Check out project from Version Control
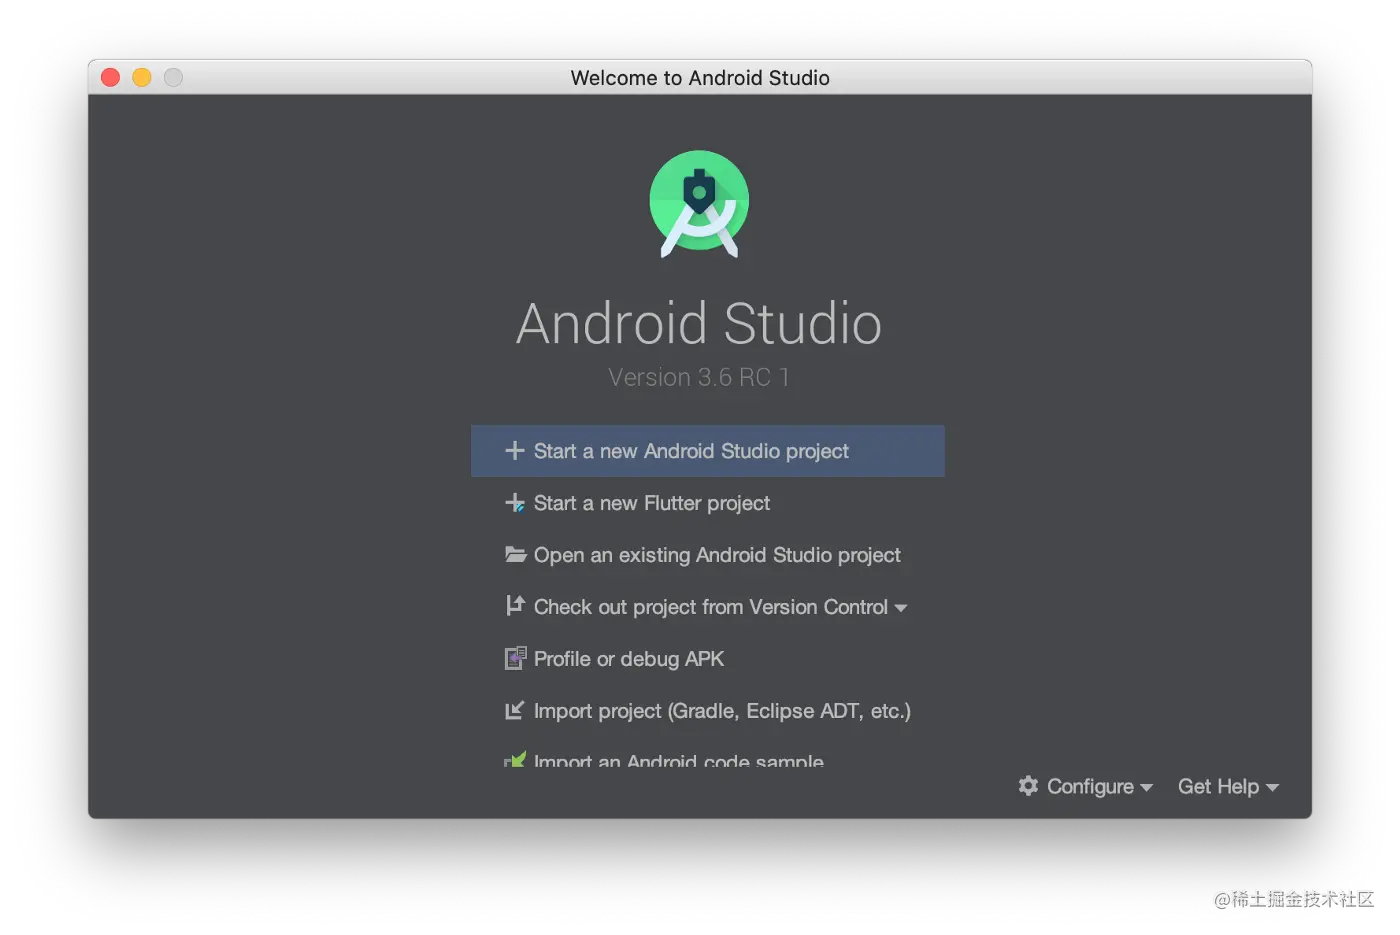This screenshot has height=935, width=1400. [711, 607]
